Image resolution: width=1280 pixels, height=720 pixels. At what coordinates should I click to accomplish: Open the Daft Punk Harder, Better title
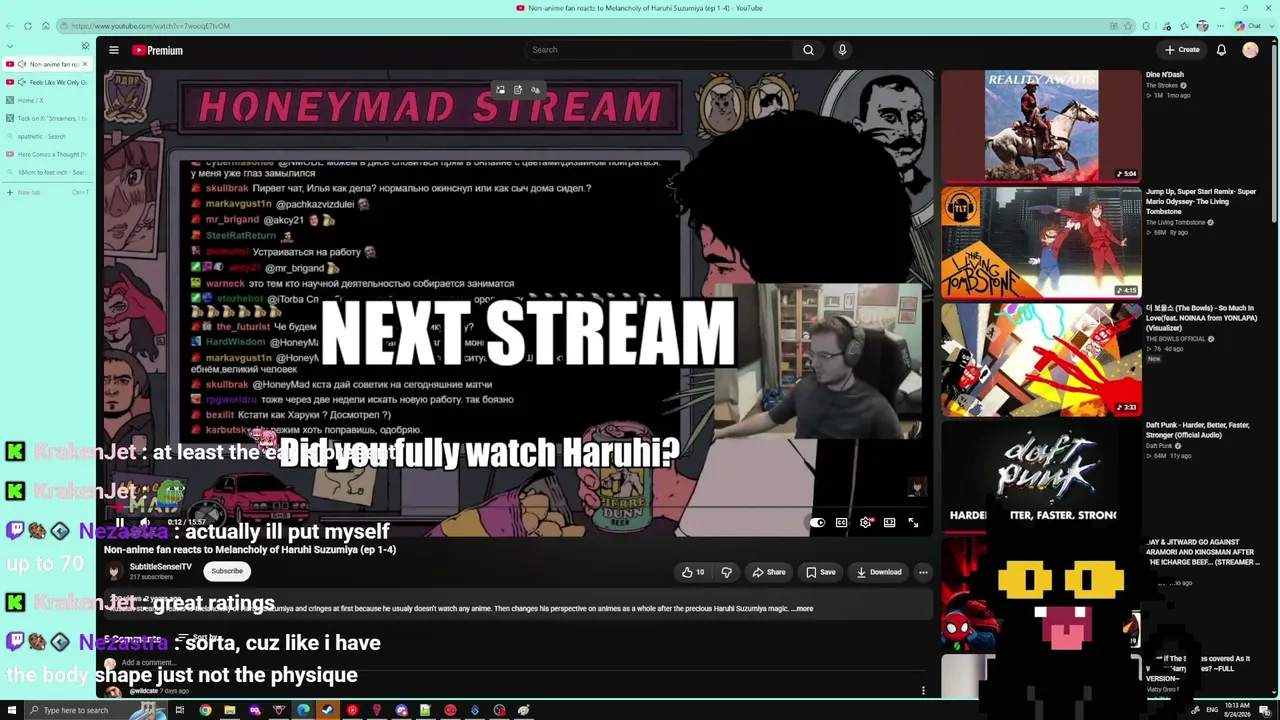1197,430
